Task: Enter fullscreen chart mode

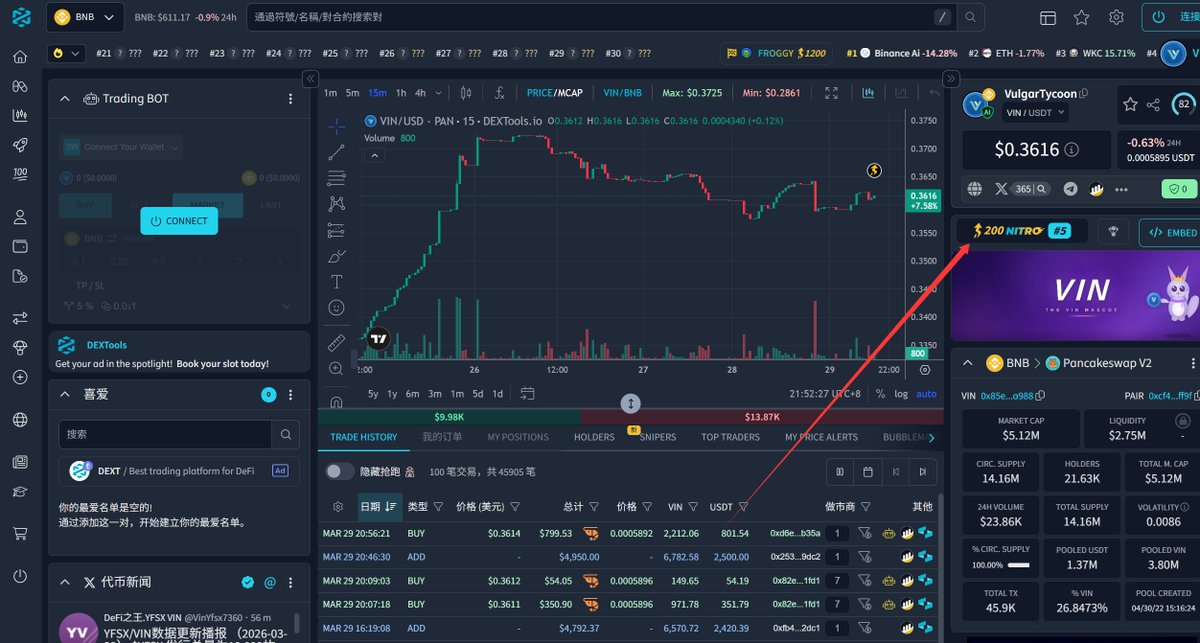Action: coord(832,93)
